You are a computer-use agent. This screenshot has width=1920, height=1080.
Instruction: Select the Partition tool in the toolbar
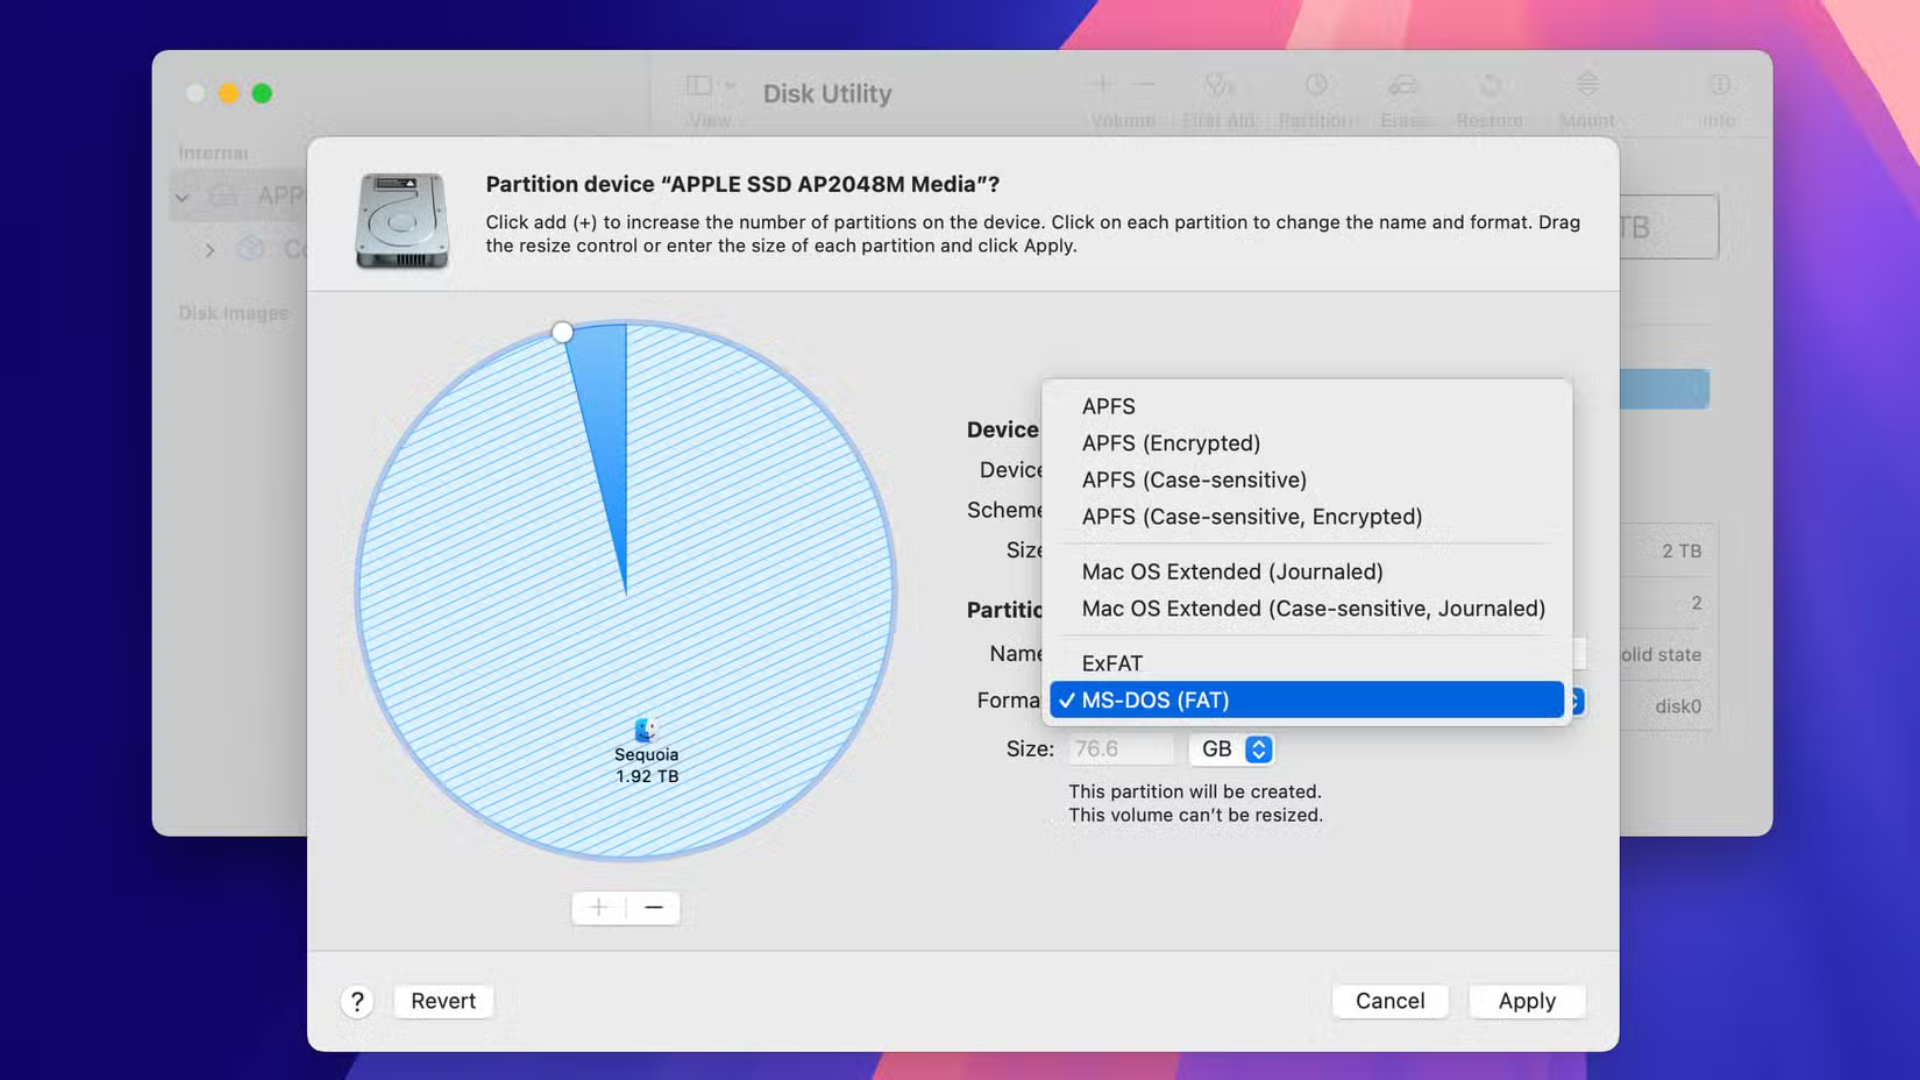[x=1316, y=95]
